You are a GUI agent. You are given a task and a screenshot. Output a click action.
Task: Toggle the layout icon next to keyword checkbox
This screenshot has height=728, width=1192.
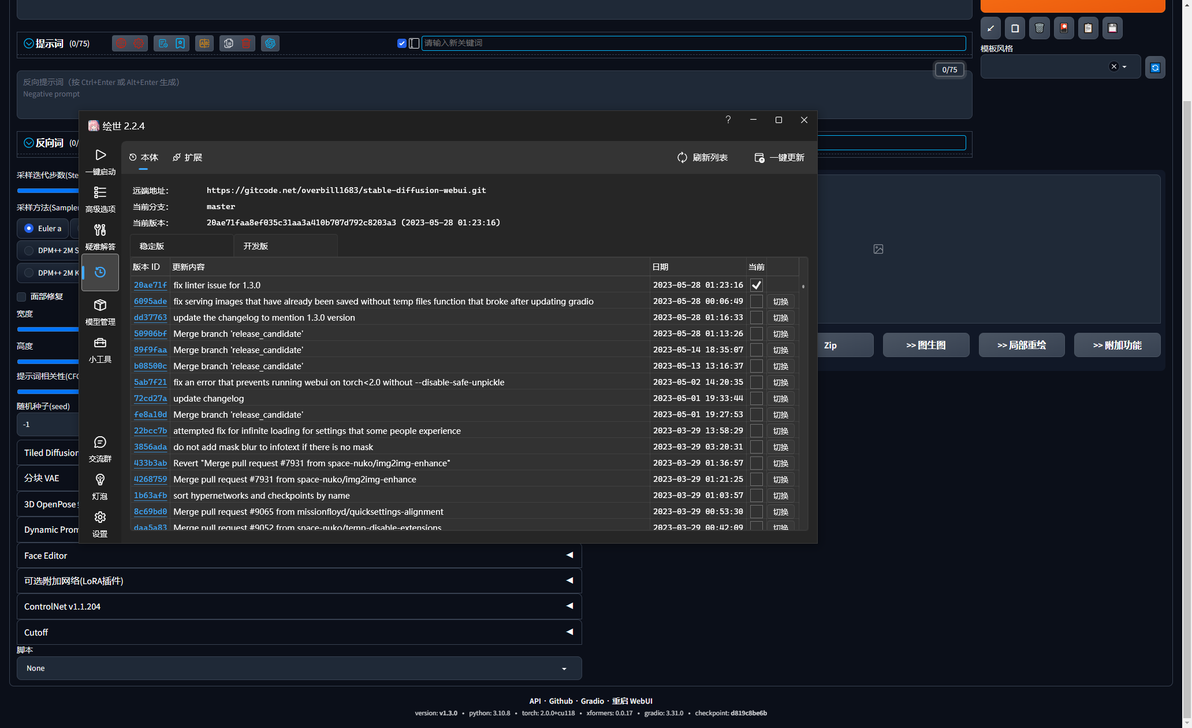pos(414,43)
